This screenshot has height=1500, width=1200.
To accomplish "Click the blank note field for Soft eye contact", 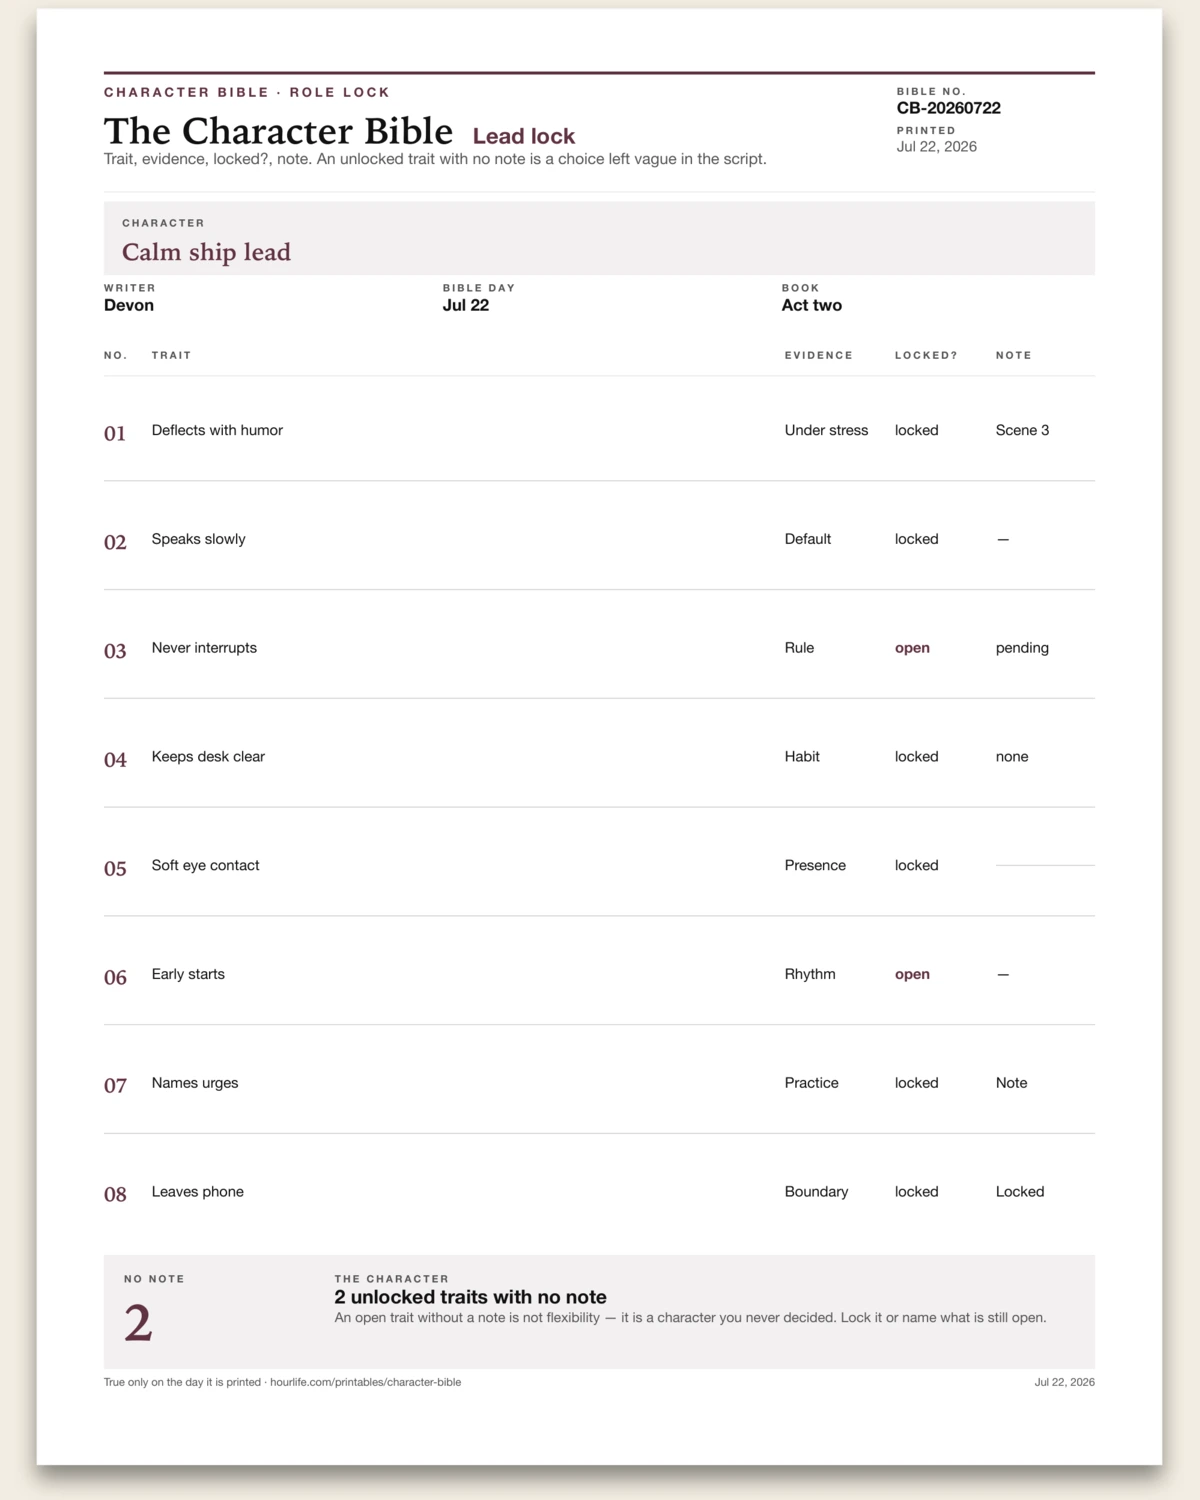I will point(1045,865).
